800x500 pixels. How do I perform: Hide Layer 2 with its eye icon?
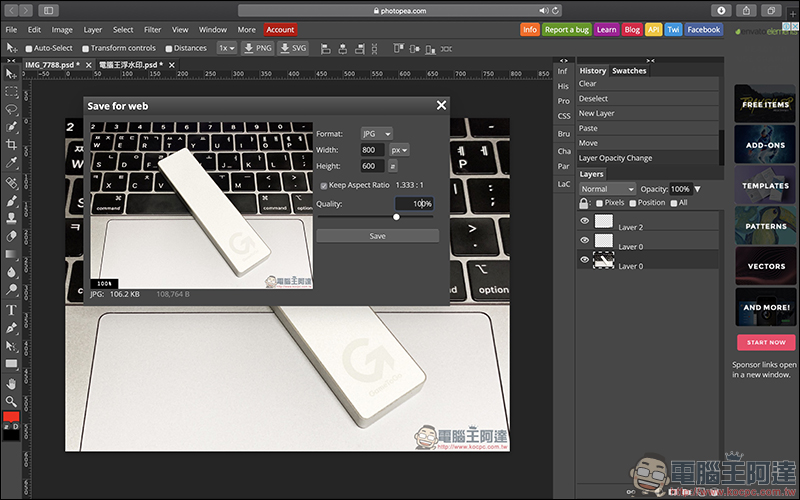coord(585,221)
